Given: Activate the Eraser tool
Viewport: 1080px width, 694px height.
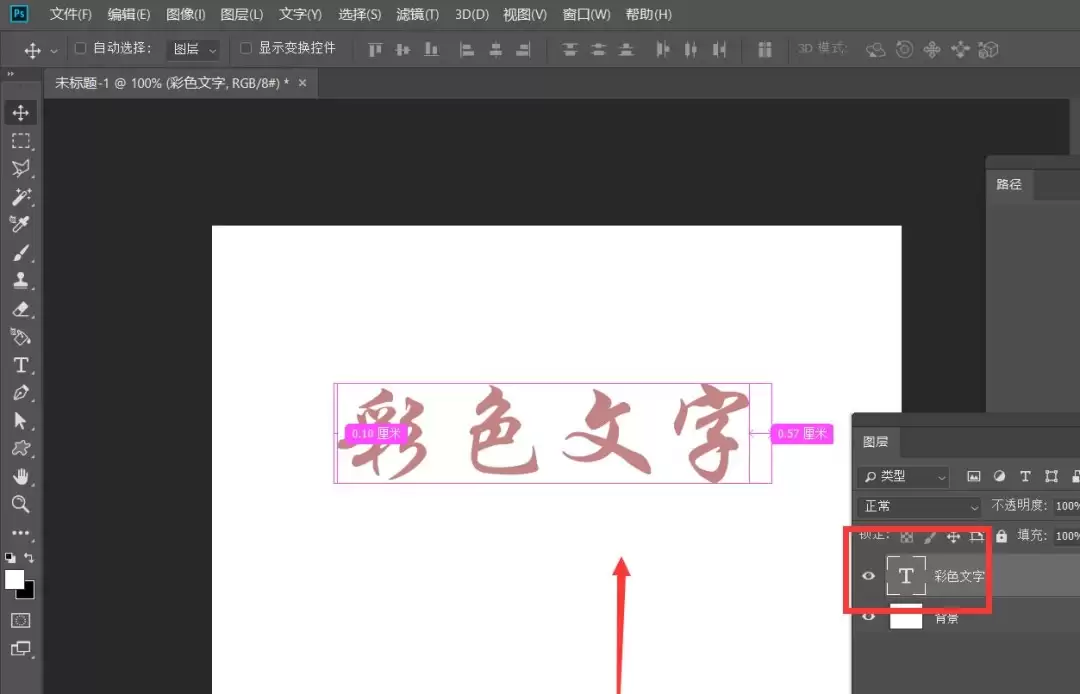Looking at the screenshot, I should (21, 309).
